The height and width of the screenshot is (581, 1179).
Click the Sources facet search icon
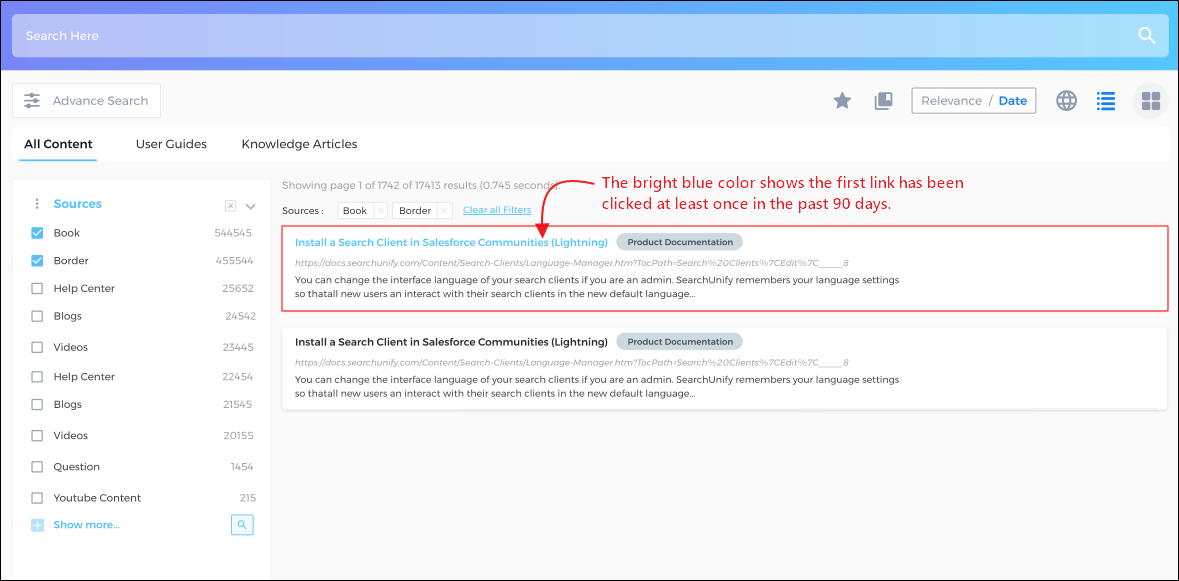click(242, 524)
